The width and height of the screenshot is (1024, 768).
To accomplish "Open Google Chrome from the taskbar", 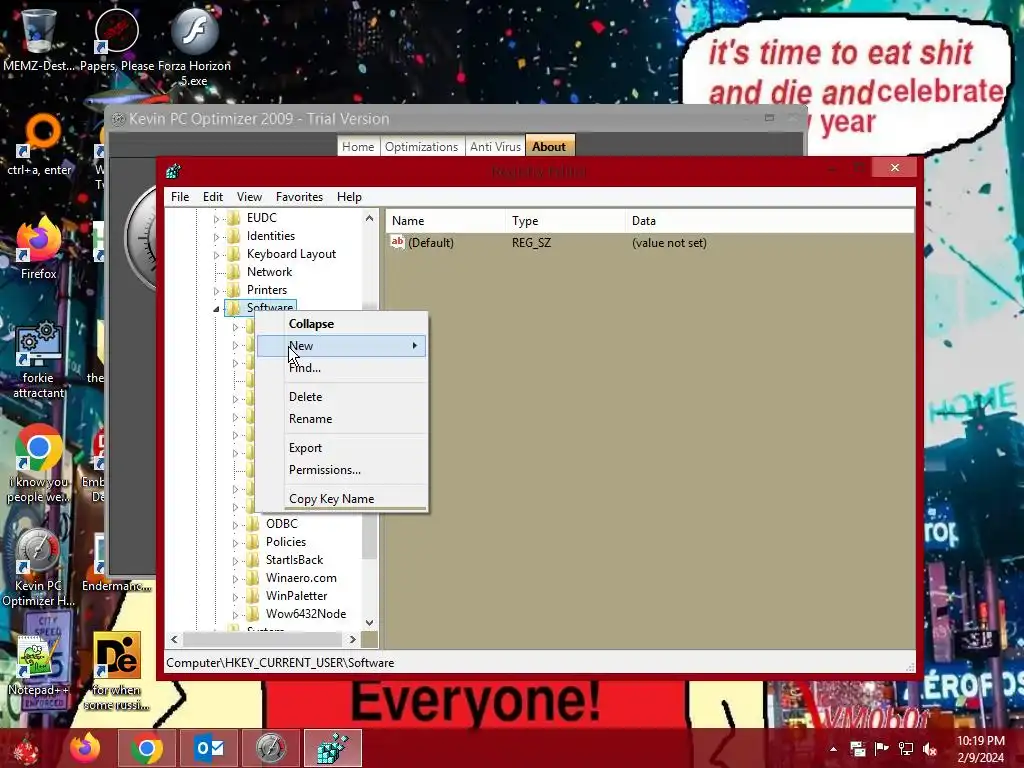I will tap(146, 748).
